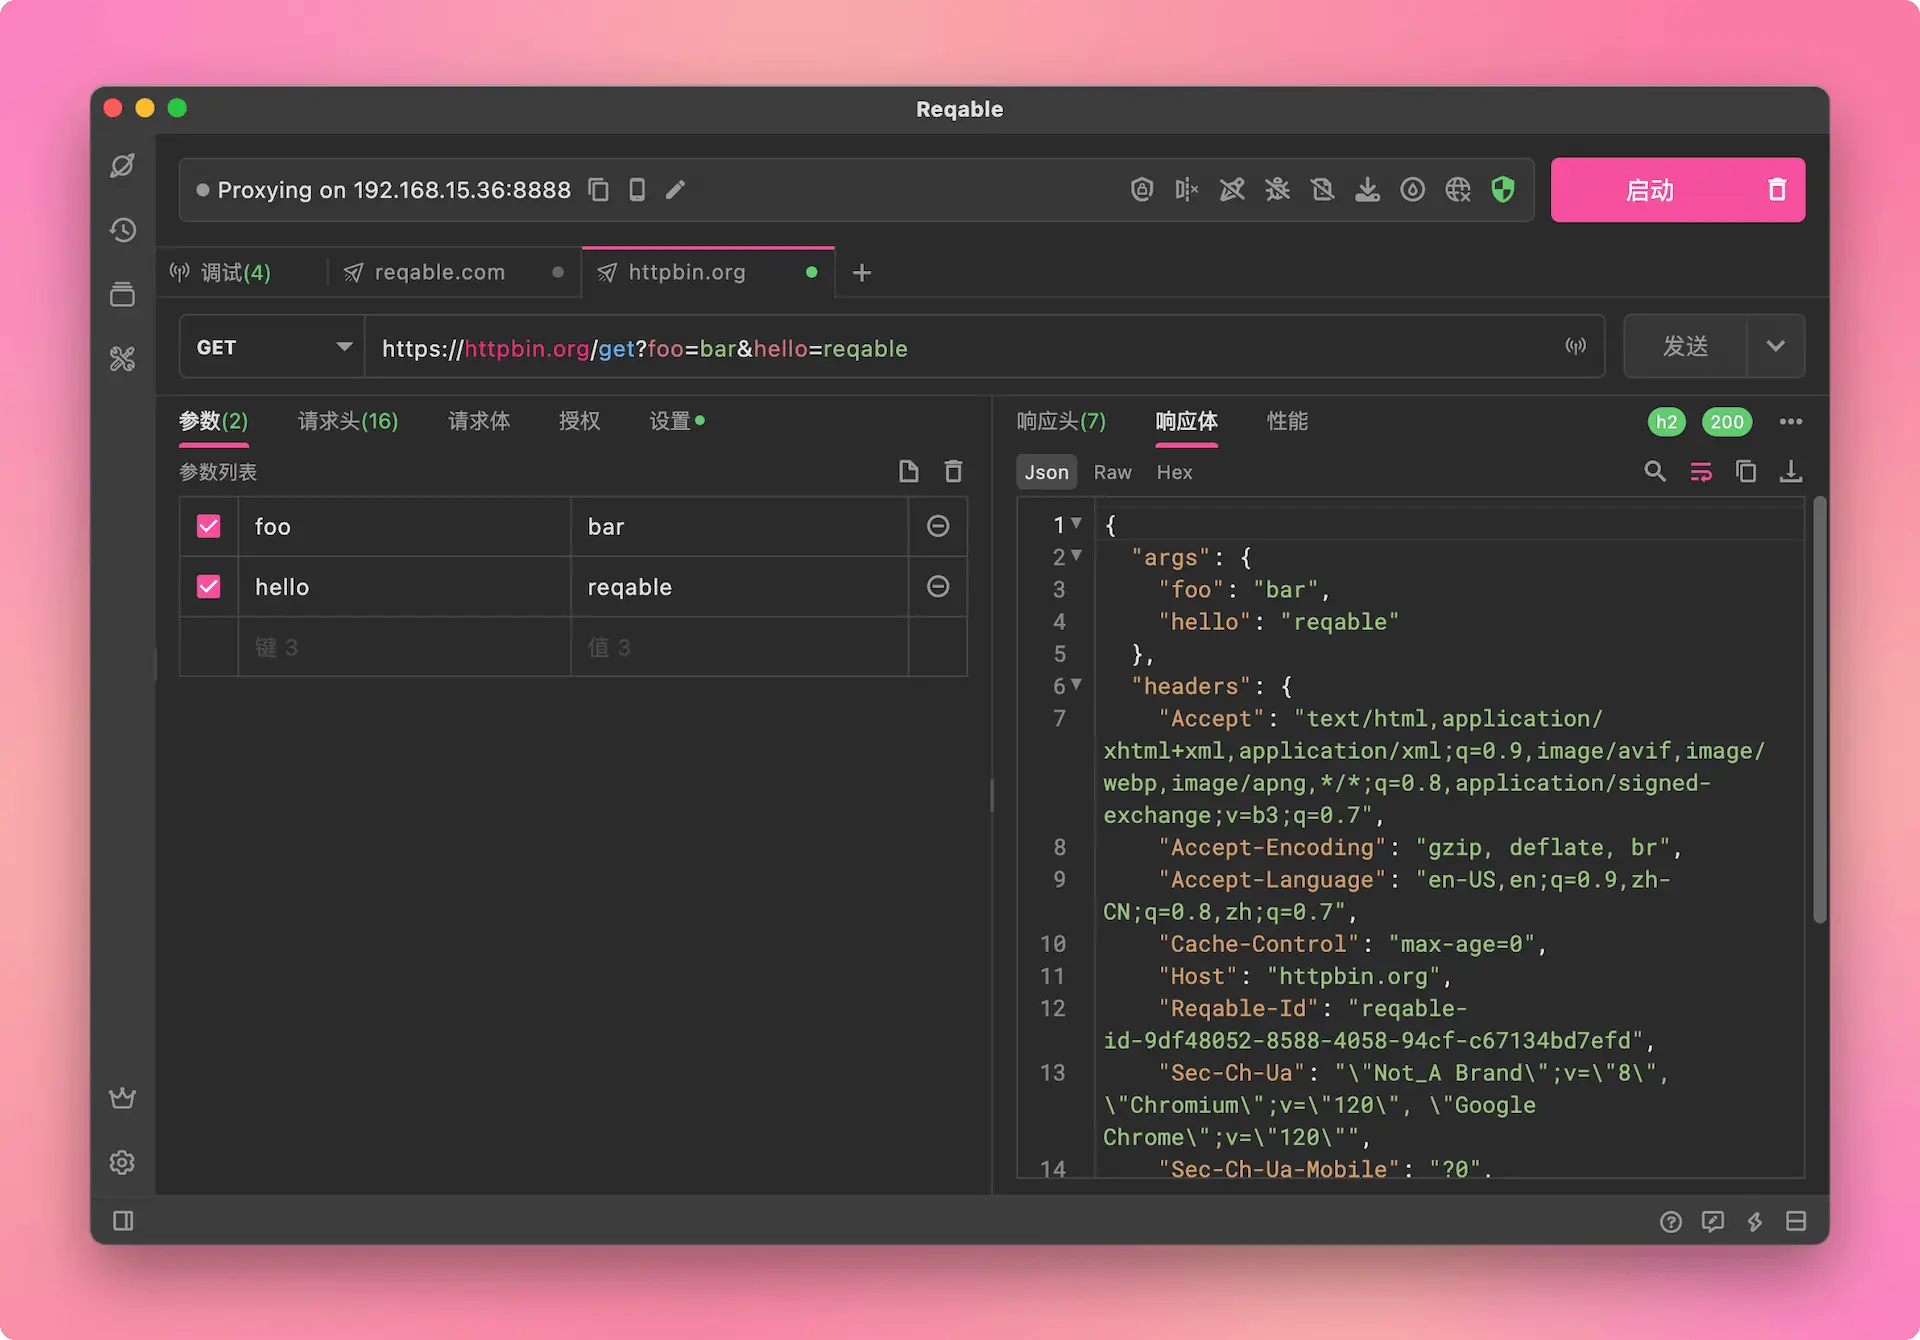The width and height of the screenshot is (1920, 1340).
Task: Open the settings gear in sidebar
Action: pyautogui.click(x=122, y=1162)
